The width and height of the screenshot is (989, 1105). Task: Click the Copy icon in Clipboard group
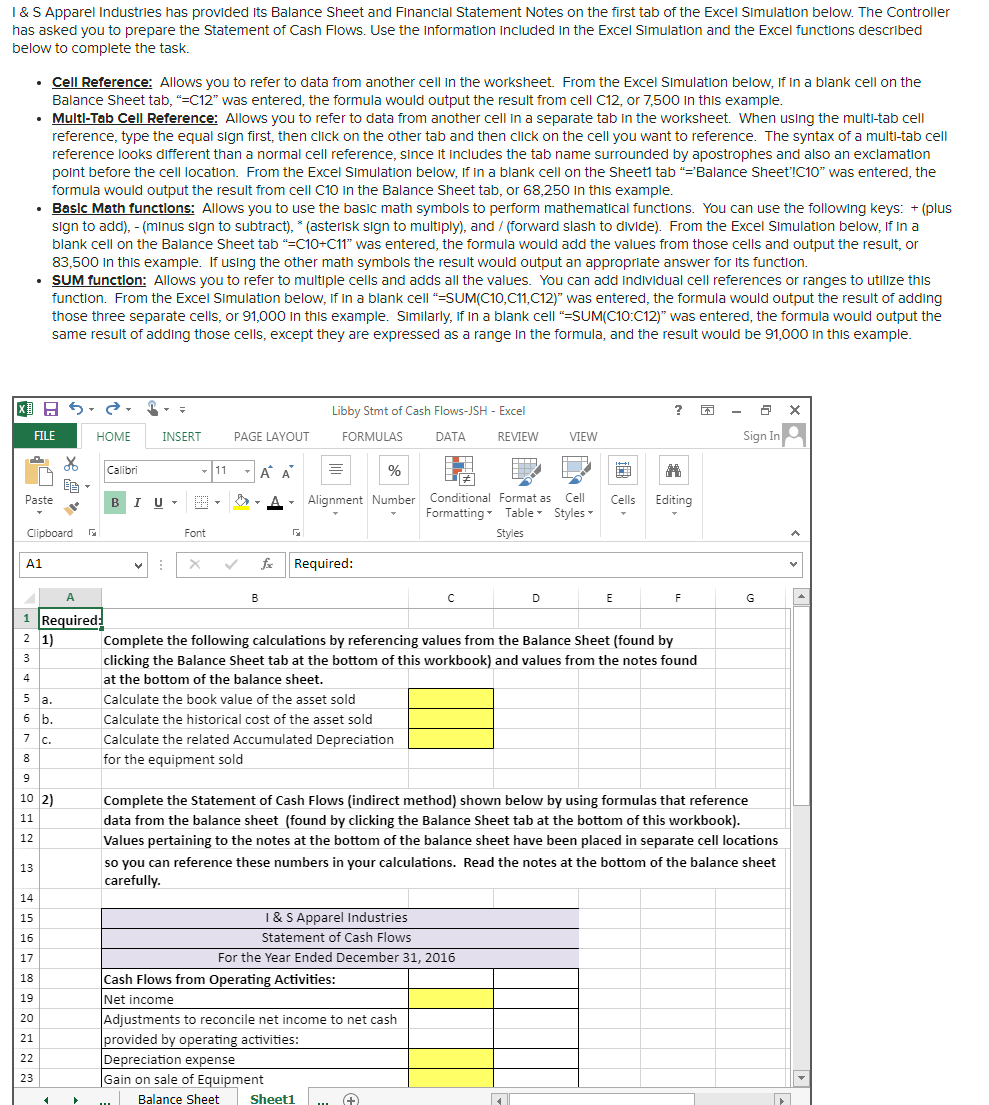pyautogui.click(x=71, y=486)
